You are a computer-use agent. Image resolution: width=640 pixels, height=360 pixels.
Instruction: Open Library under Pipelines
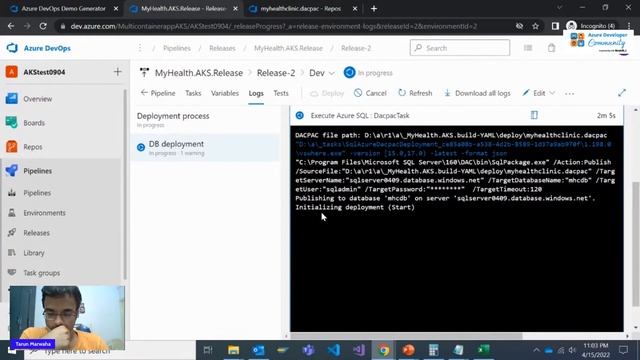tap(33, 253)
